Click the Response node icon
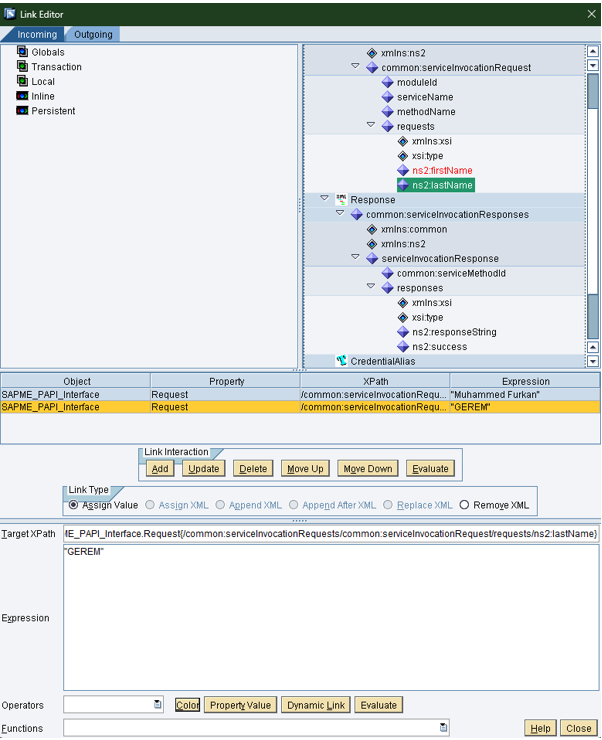The width and height of the screenshot is (602, 740). (x=341, y=199)
